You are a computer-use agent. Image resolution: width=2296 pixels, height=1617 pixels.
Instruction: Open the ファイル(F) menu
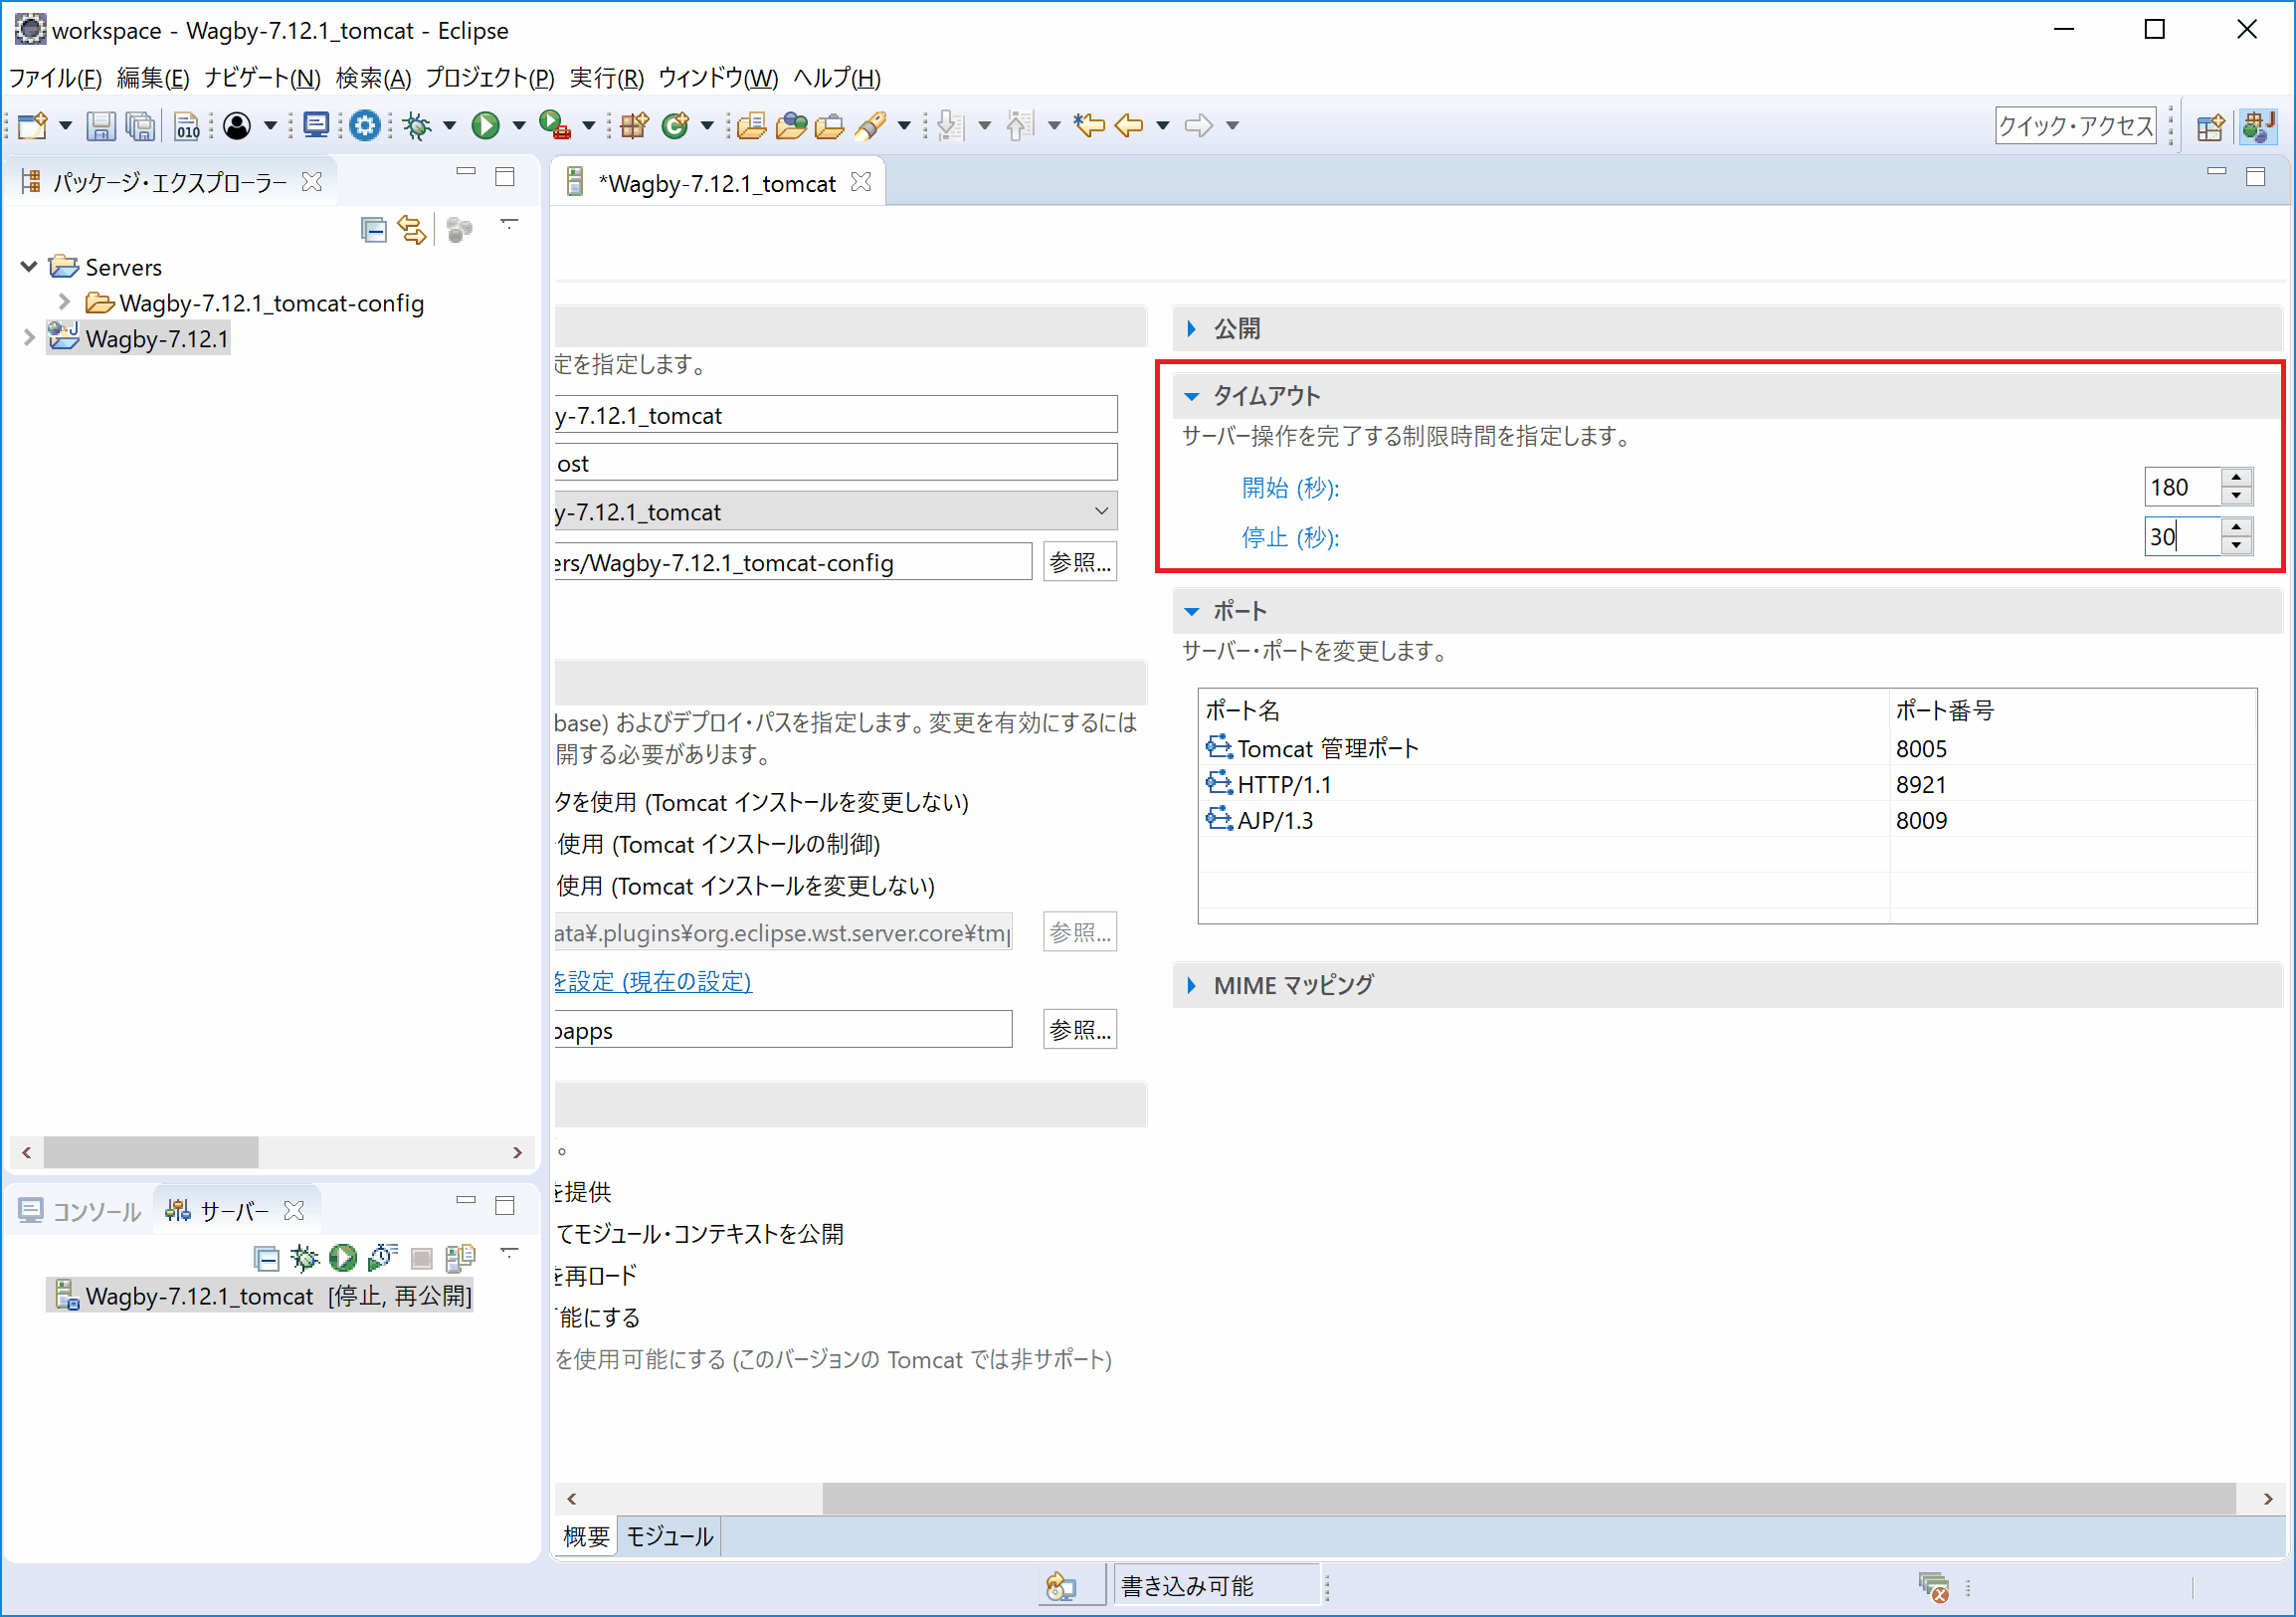[56, 78]
